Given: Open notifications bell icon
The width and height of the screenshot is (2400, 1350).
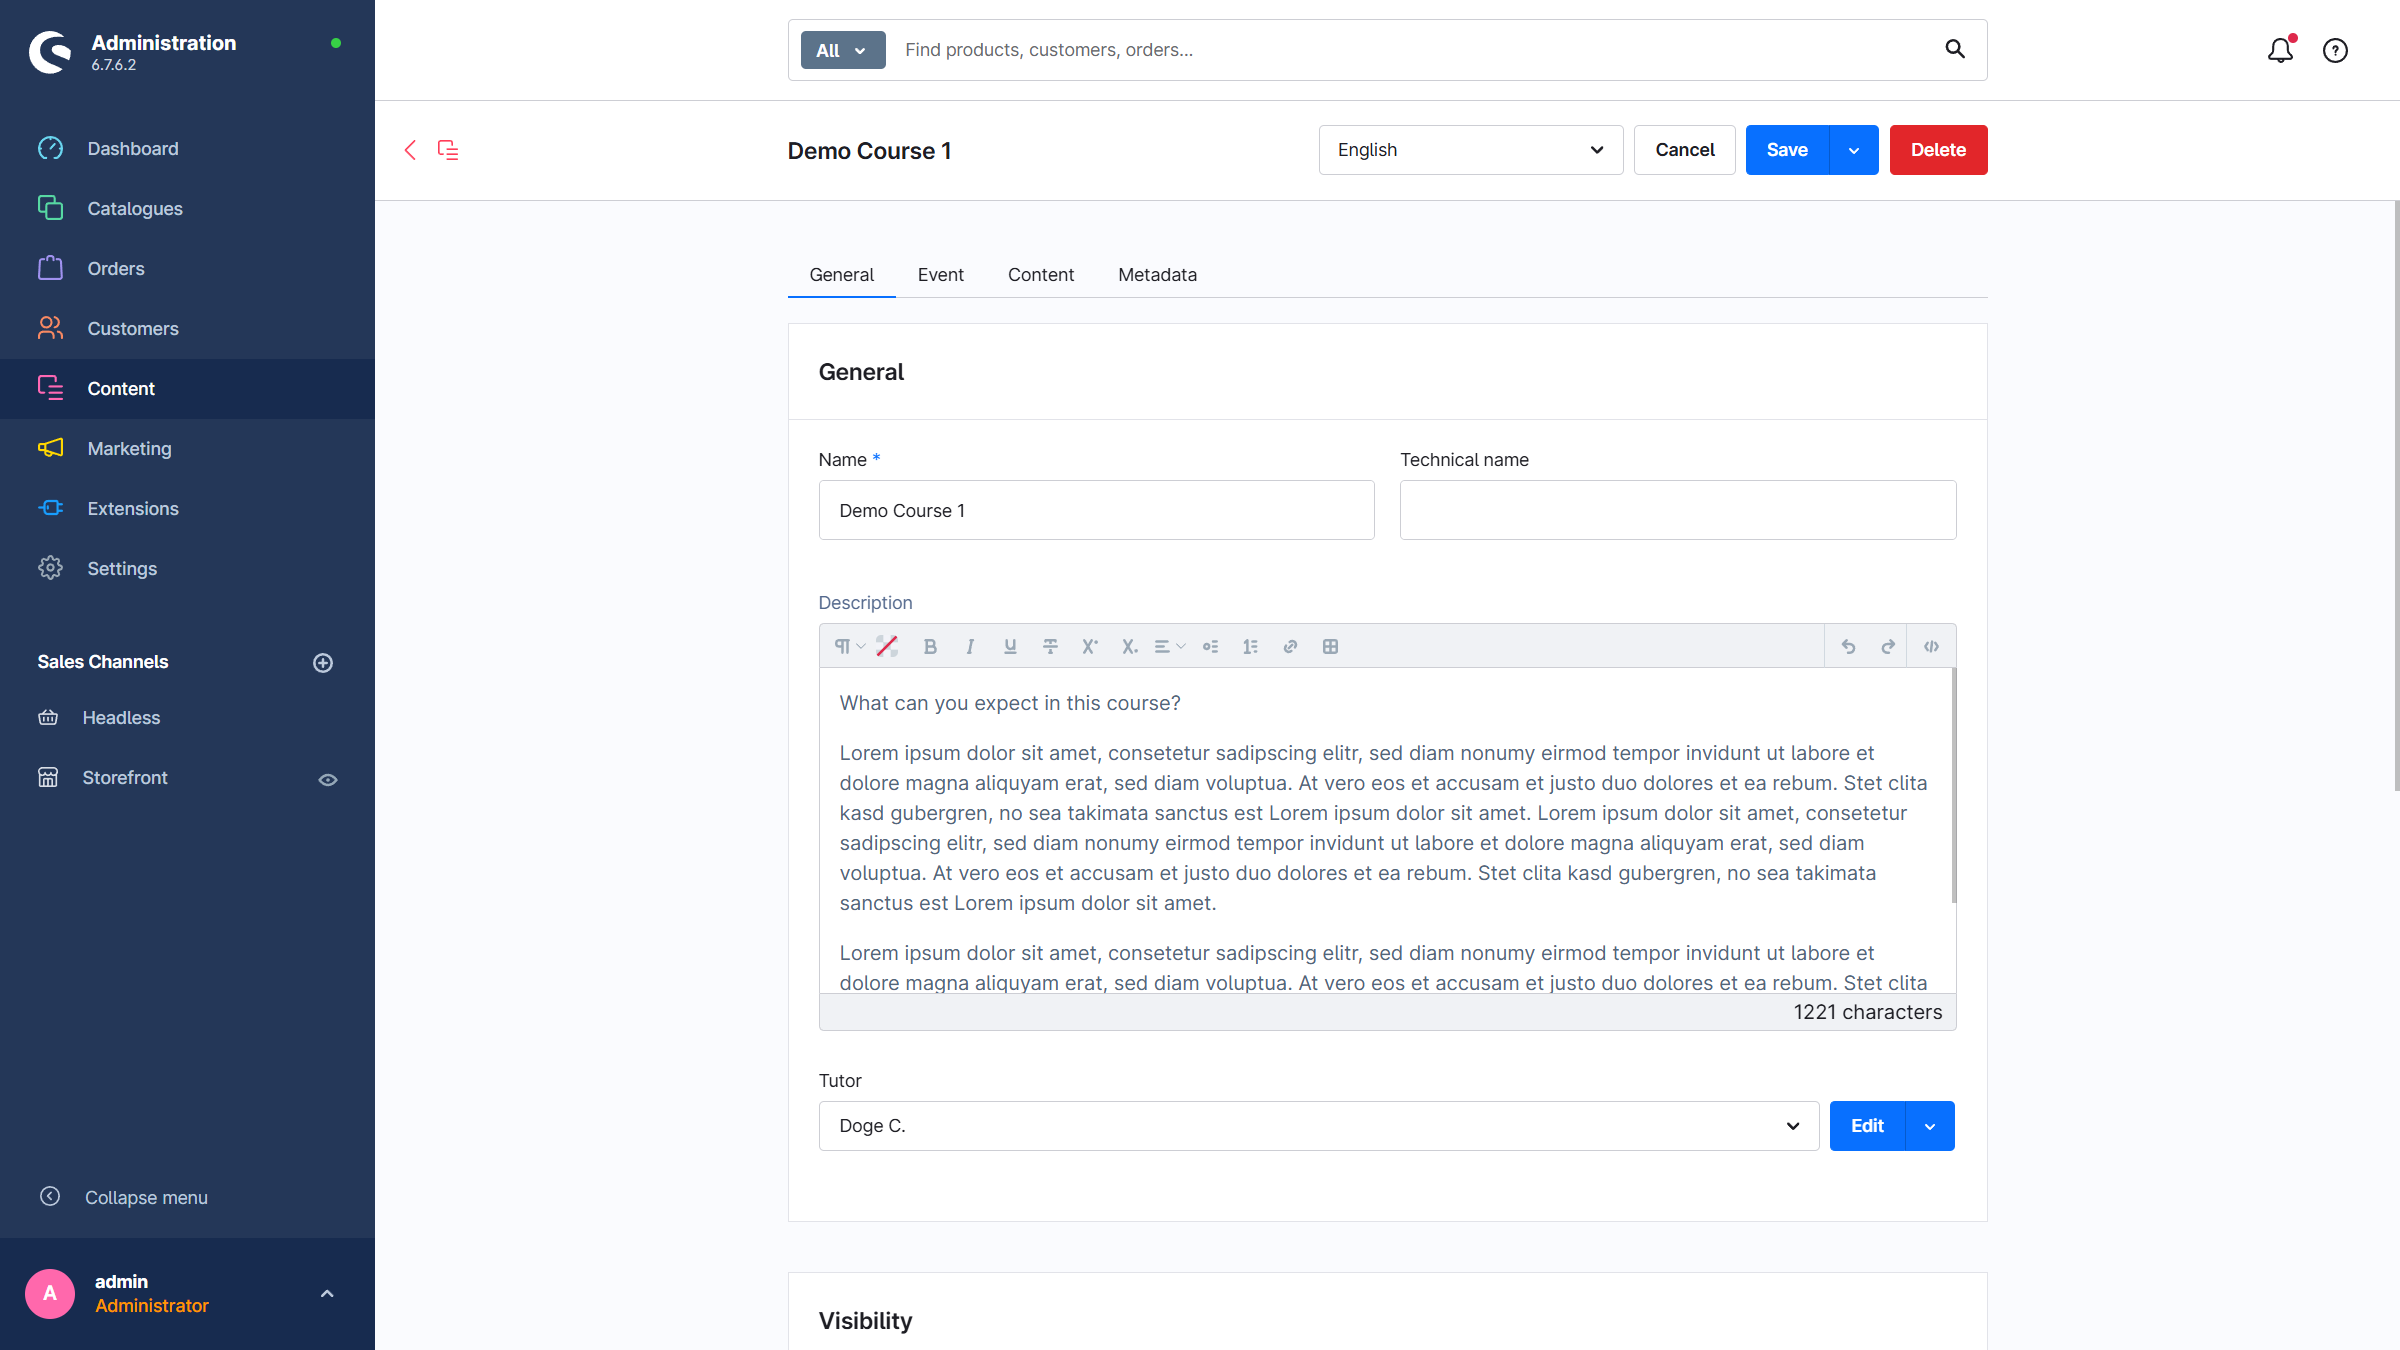Looking at the screenshot, I should [2280, 50].
